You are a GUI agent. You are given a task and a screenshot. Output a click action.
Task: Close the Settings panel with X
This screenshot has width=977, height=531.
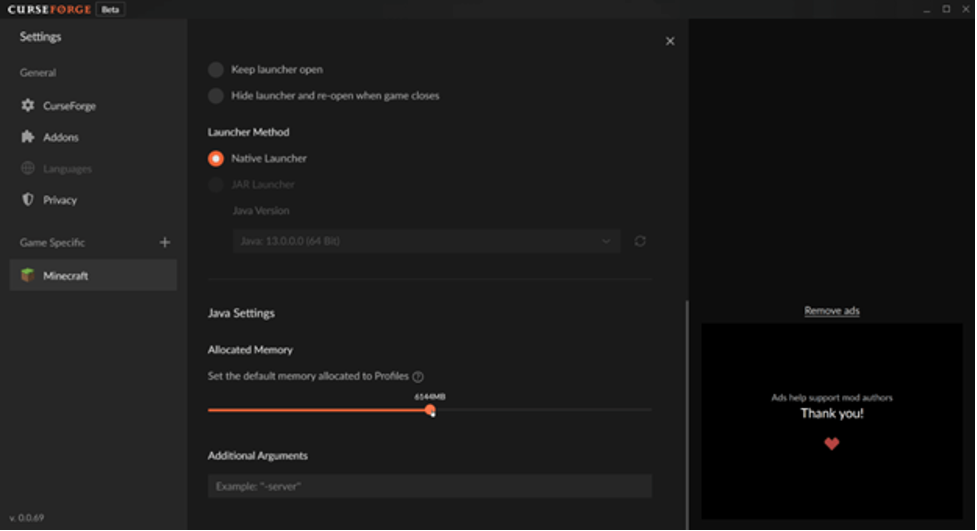click(670, 41)
